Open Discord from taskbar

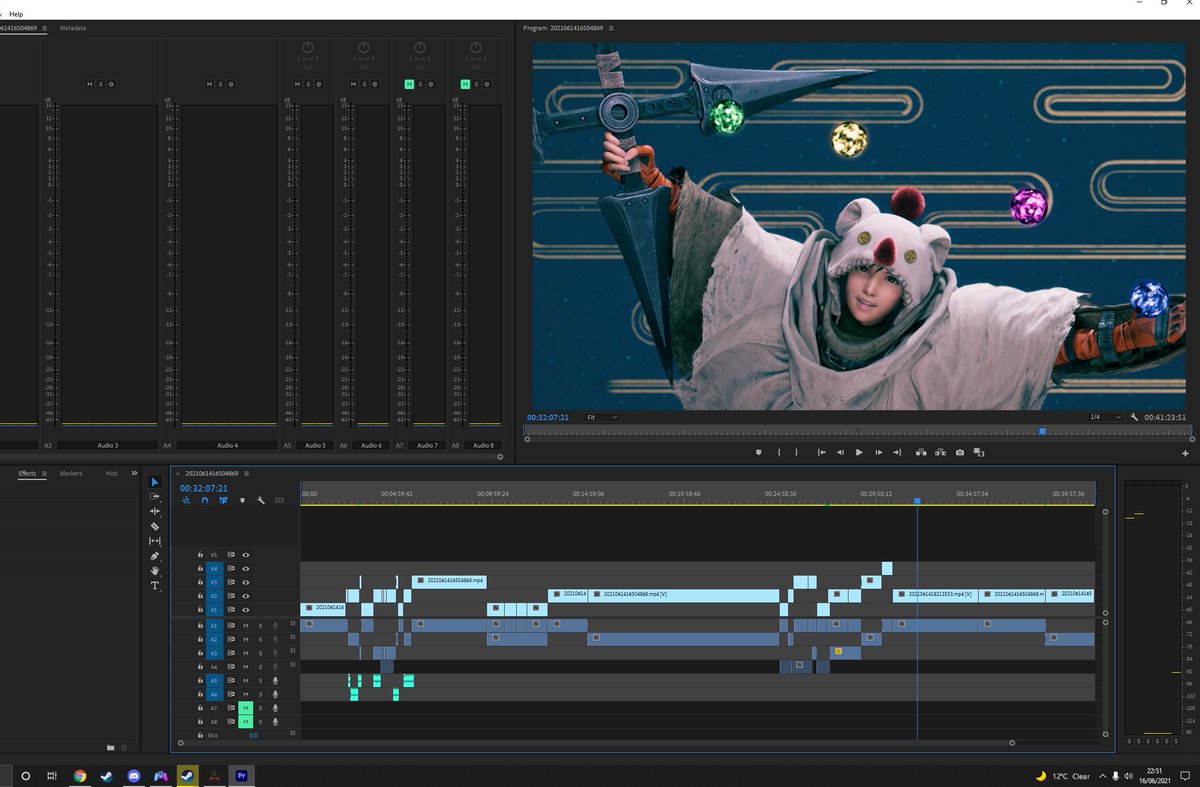point(134,775)
